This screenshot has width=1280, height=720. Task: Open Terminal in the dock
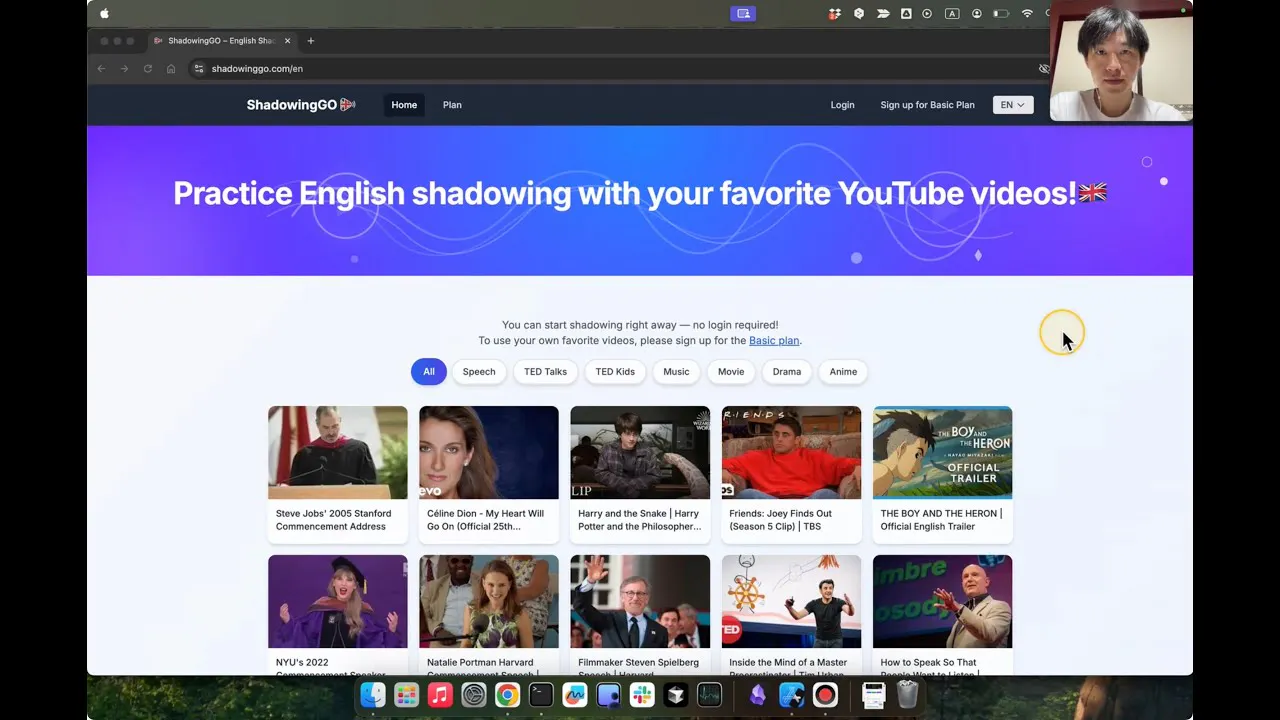541,695
